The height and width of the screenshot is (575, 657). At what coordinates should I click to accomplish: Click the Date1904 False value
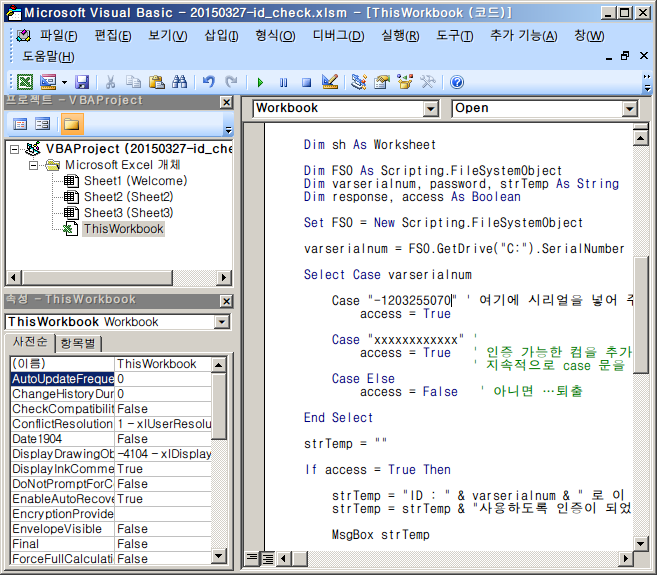click(163, 439)
